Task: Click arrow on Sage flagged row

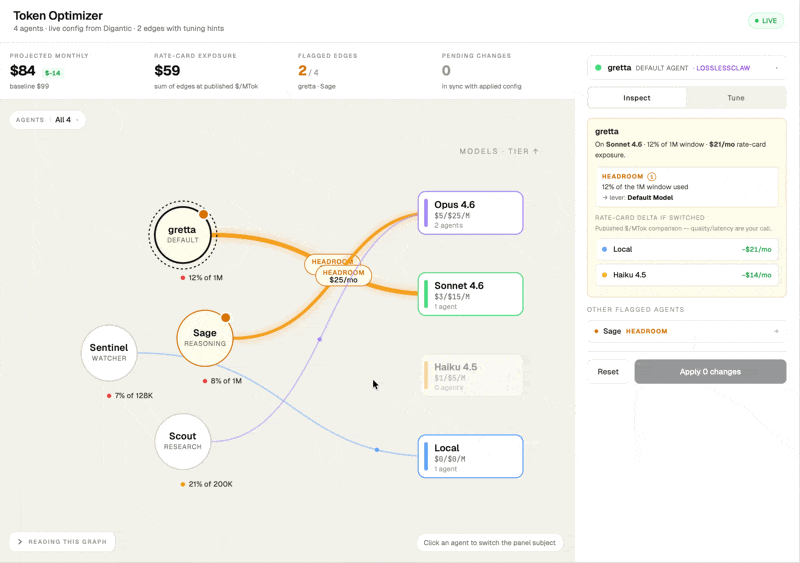Action: [x=776, y=331]
